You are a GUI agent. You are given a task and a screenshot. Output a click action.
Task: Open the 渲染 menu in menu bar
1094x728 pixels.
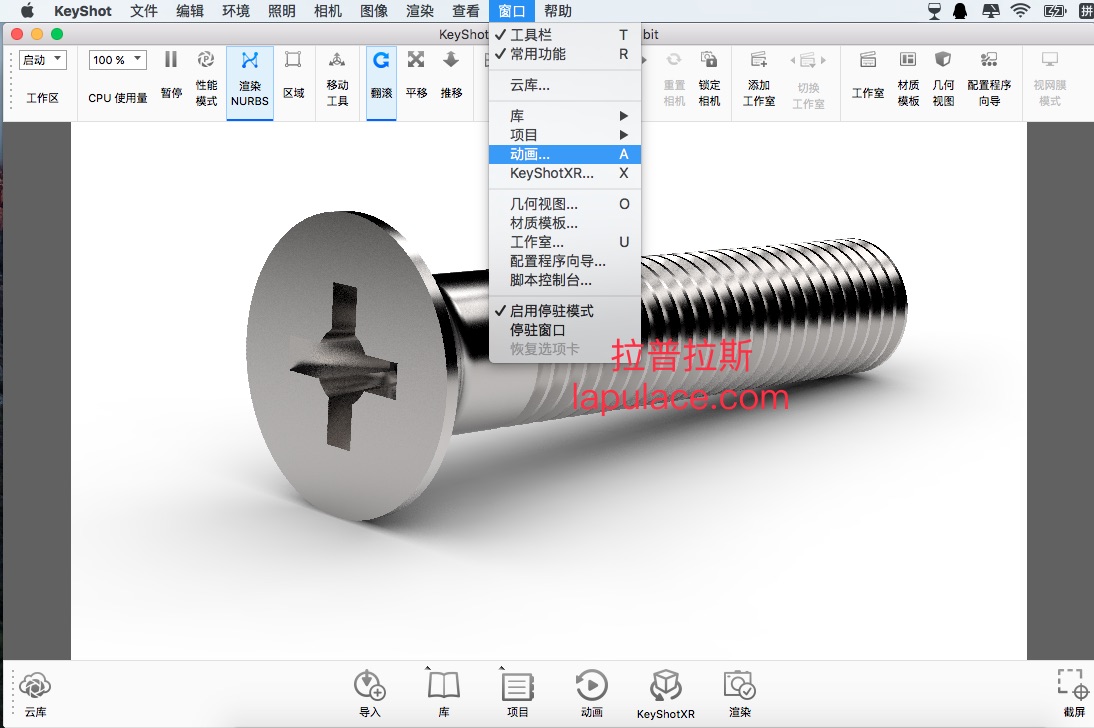[419, 11]
